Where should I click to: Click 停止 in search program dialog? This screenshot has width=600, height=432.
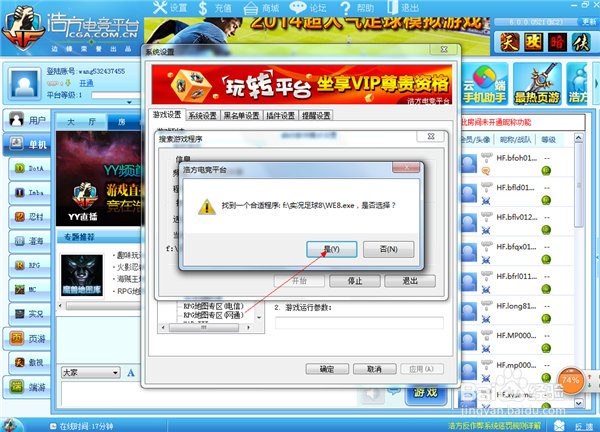355,281
